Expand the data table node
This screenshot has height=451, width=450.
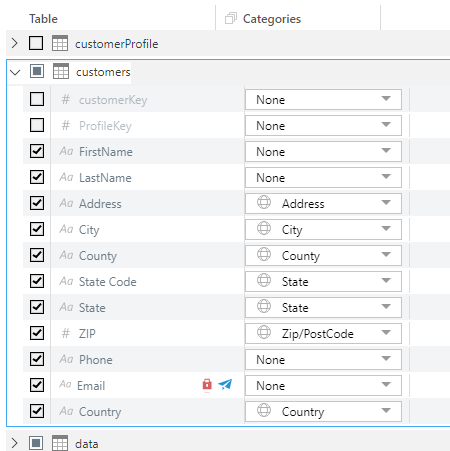[14, 443]
